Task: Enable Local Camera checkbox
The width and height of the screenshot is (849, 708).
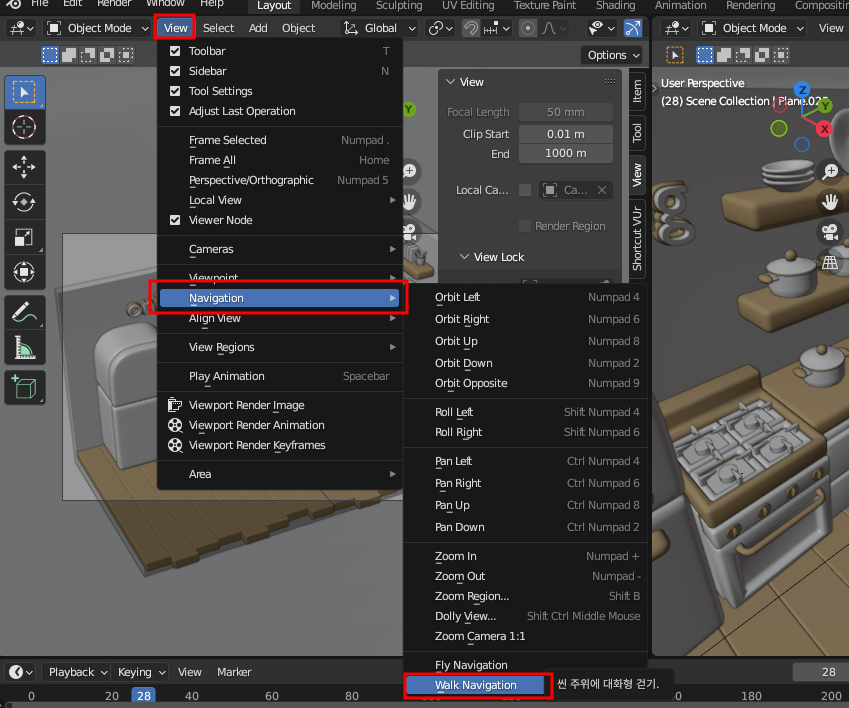Action: click(x=525, y=190)
